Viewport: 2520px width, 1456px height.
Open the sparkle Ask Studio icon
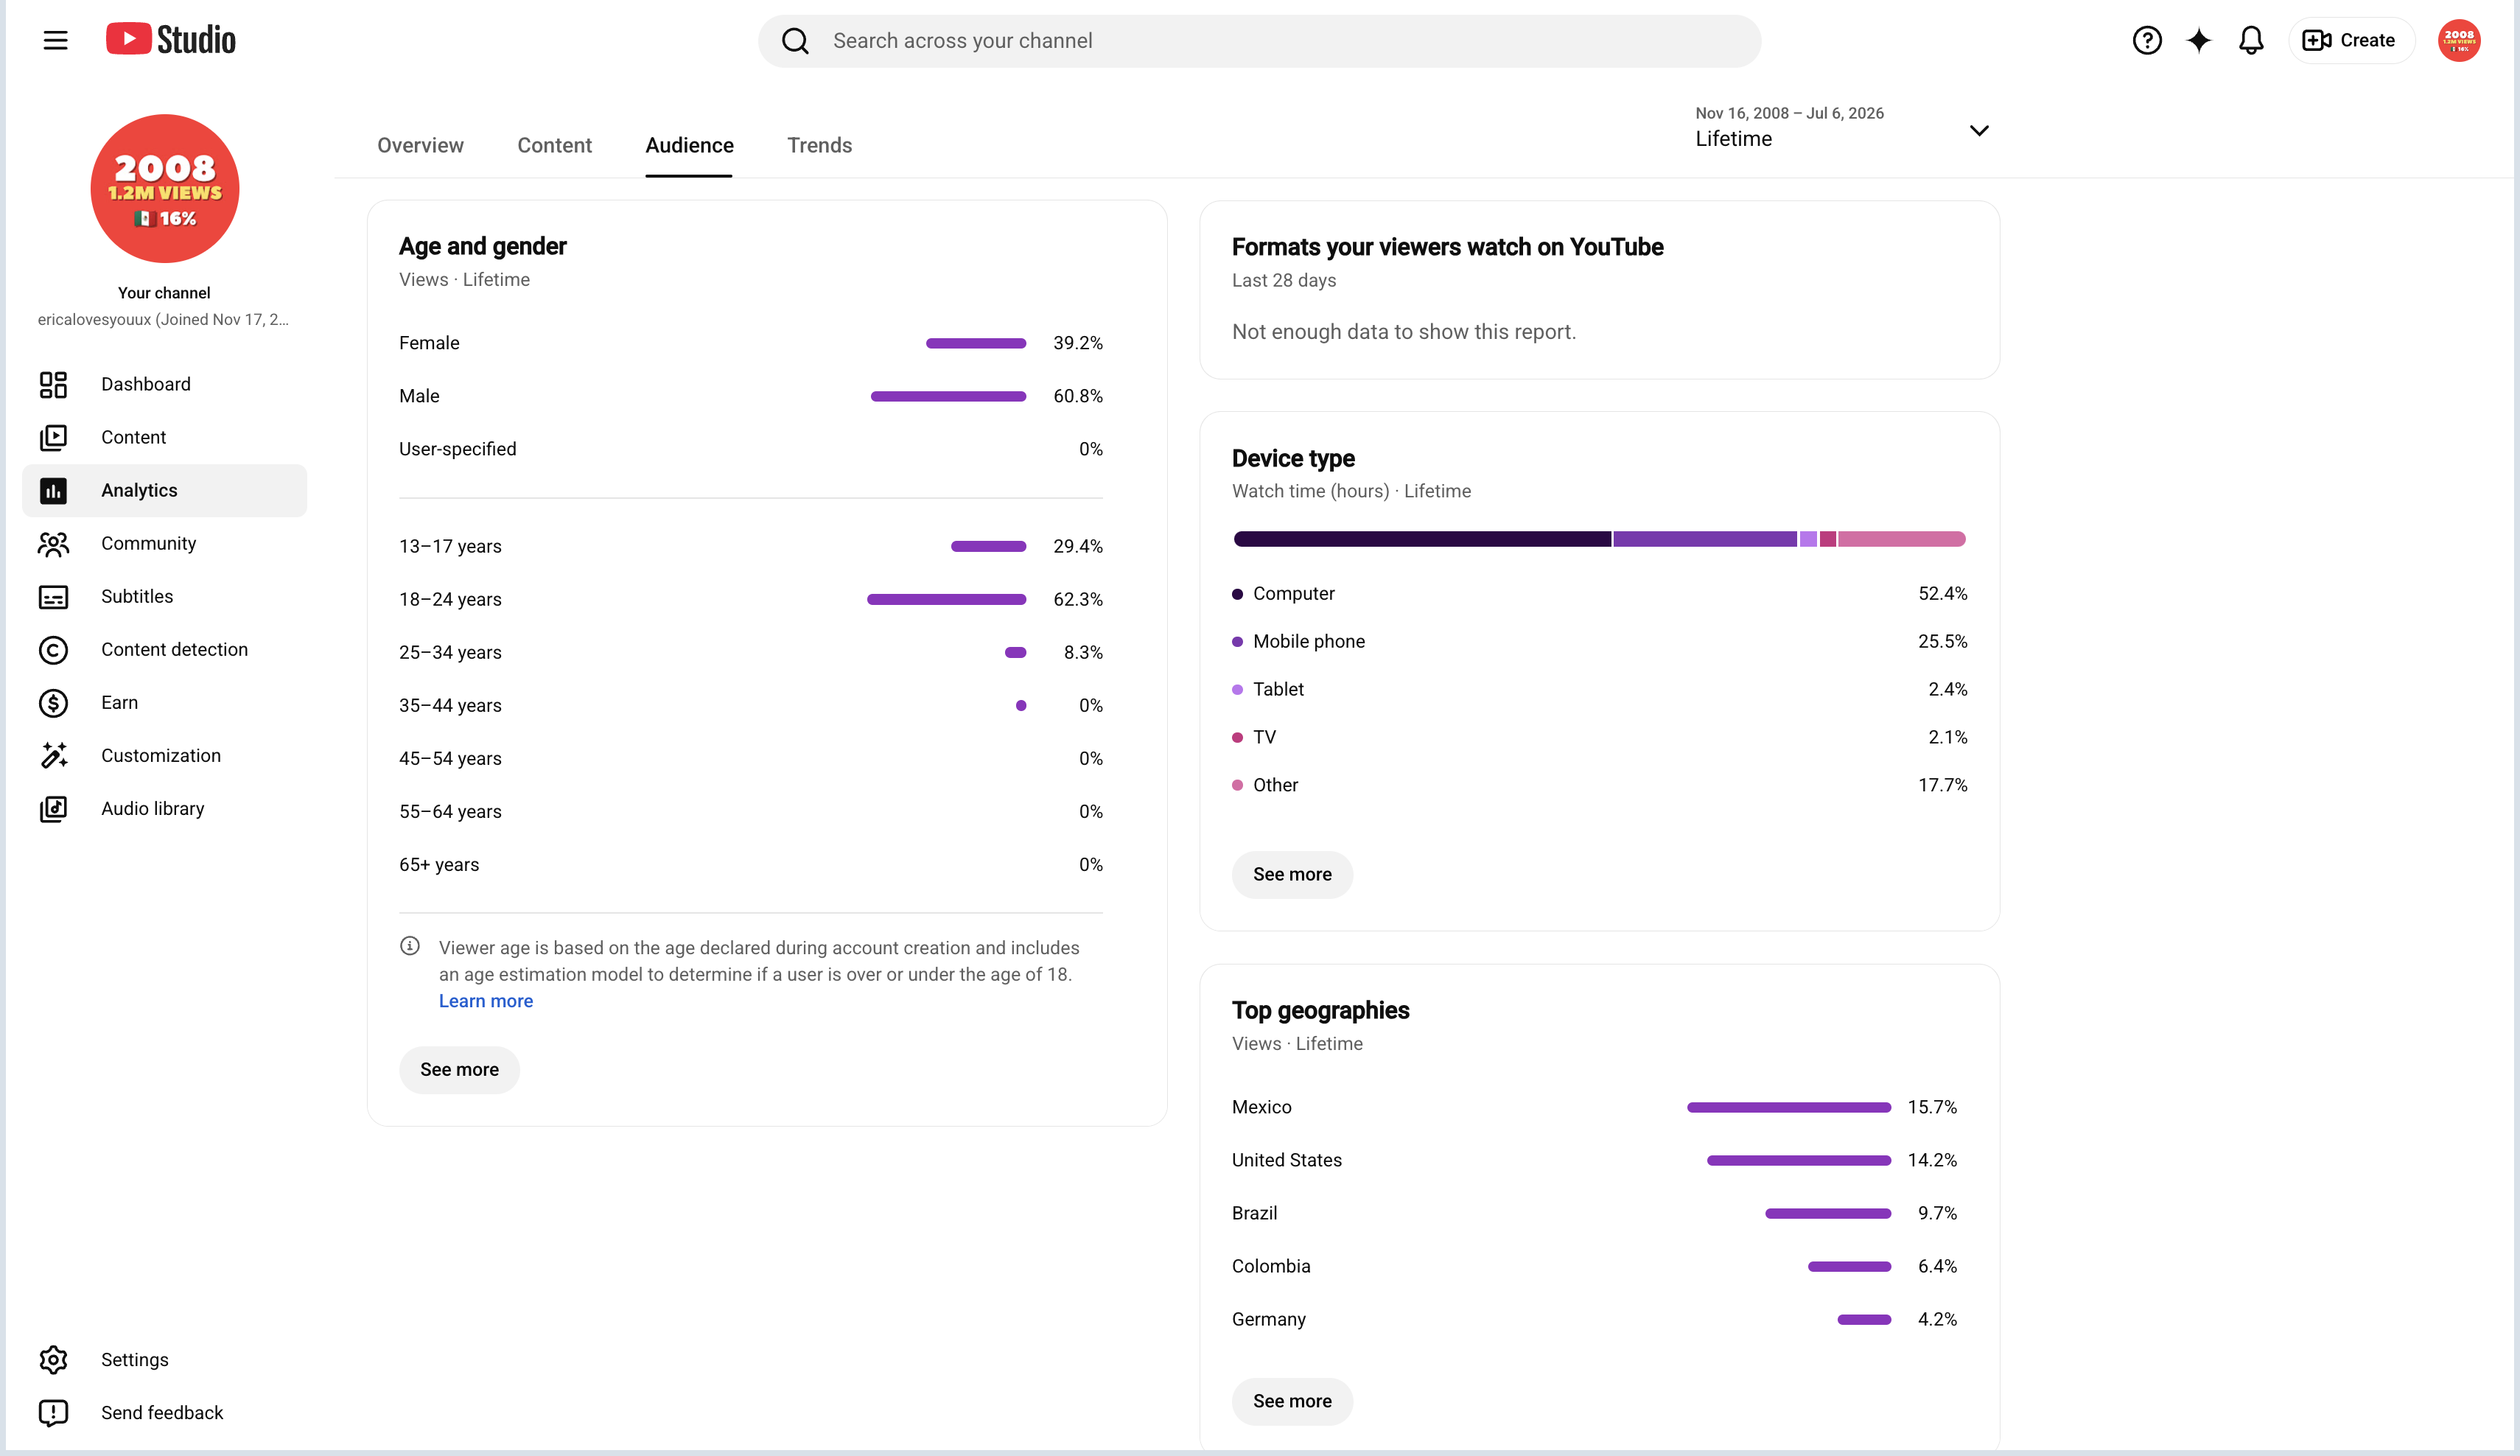pyautogui.click(x=2199, y=40)
